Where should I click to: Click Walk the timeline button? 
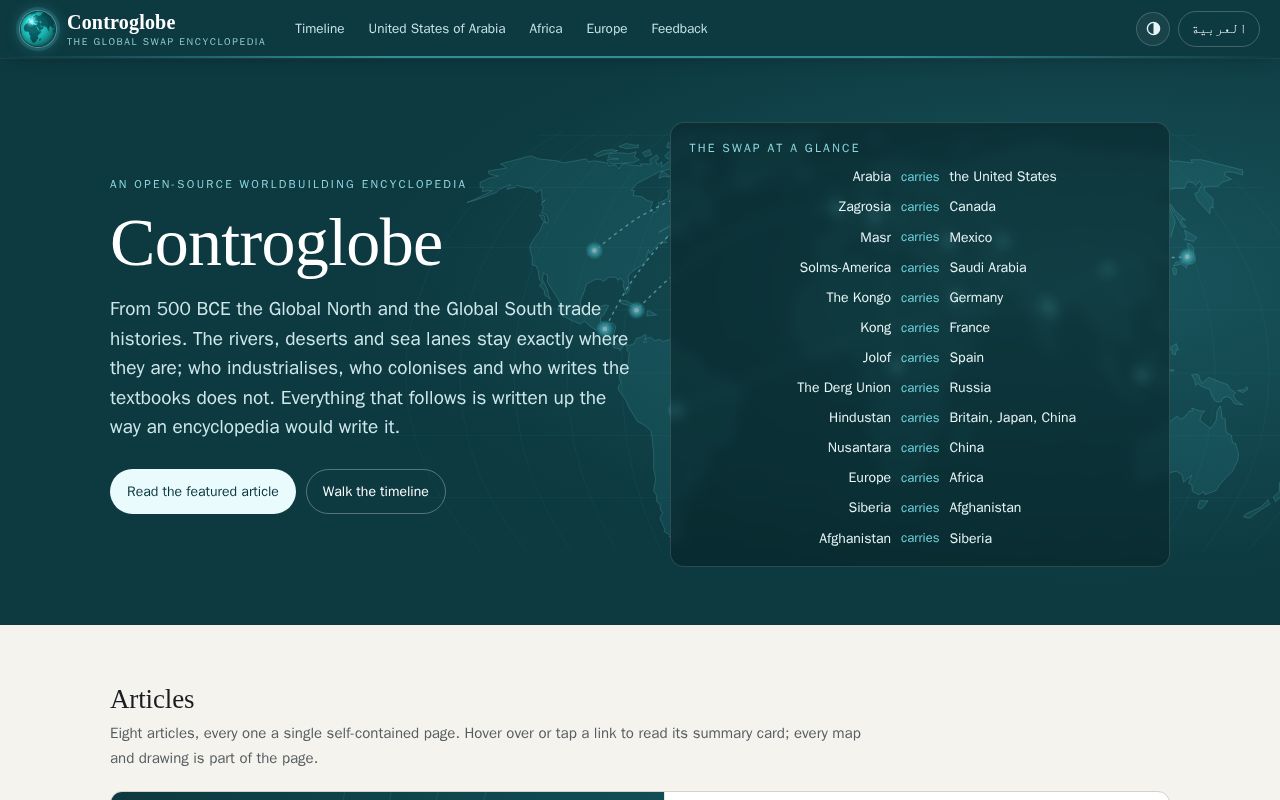[x=376, y=491]
